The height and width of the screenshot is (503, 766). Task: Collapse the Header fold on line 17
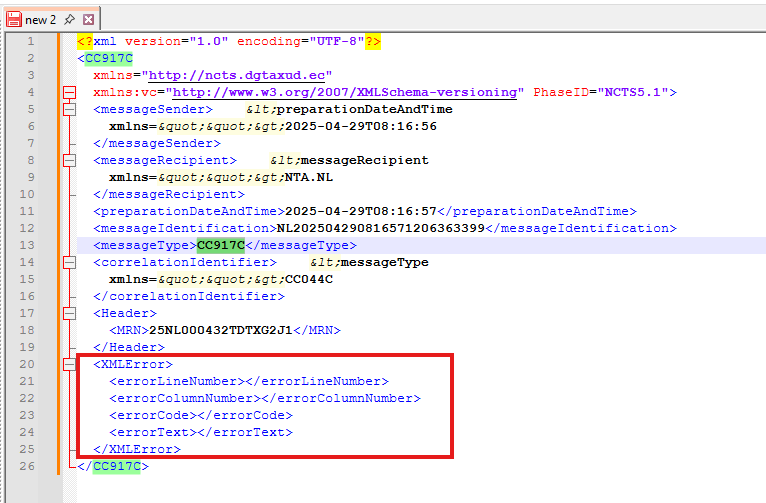click(69, 313)
